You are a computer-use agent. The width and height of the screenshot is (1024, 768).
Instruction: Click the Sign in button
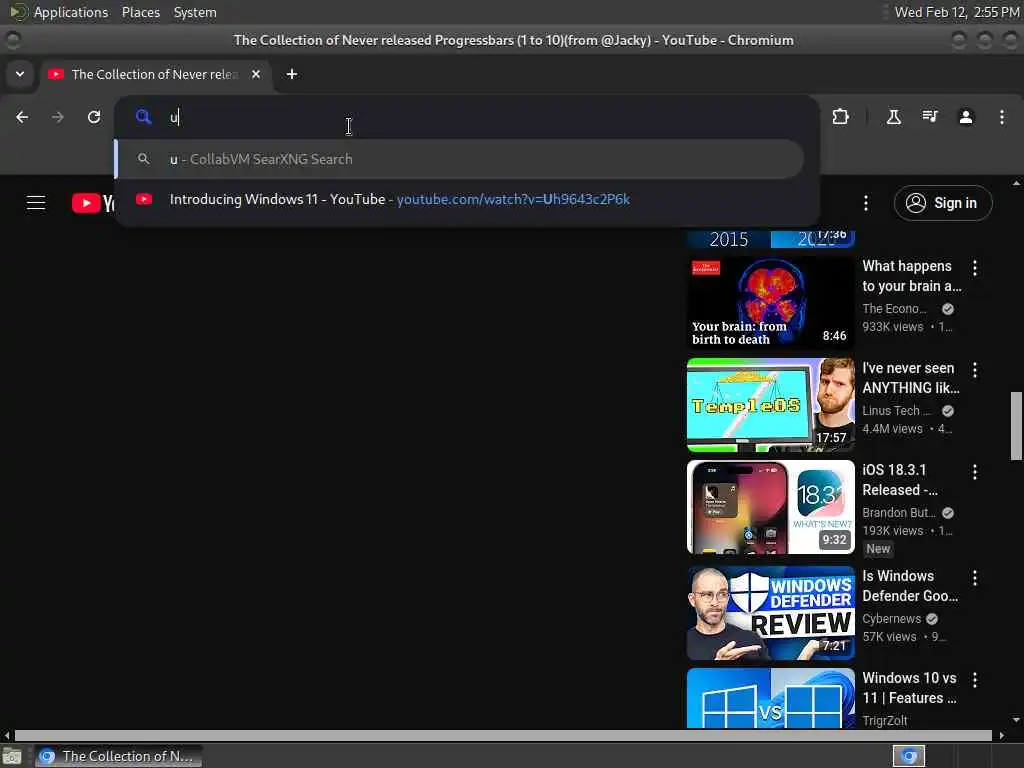(943, 203)
